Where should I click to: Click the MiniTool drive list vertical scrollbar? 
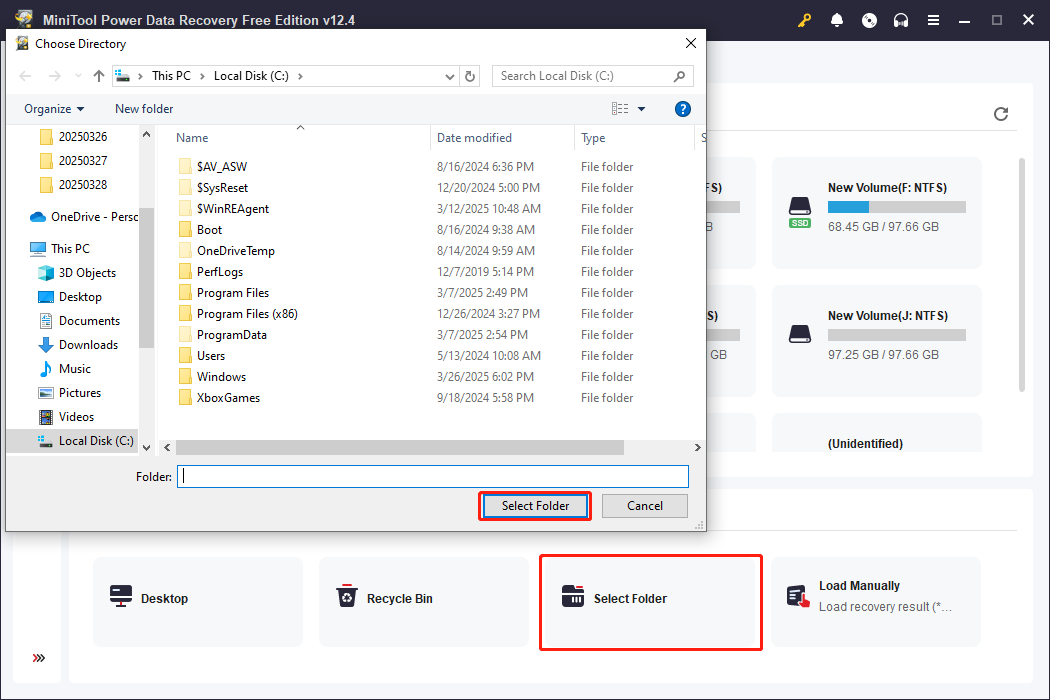tap(1021, 275)
